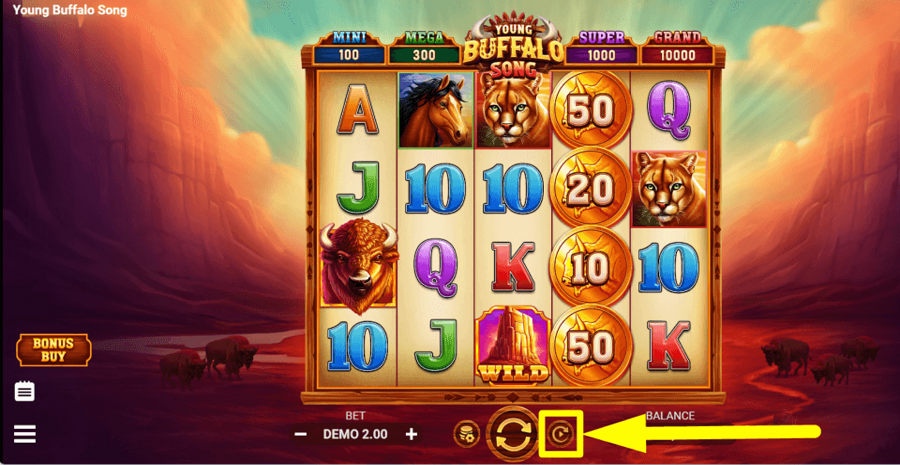
Task: Click the Young Buffalo Song logo
Action: [x=513, y=44]
